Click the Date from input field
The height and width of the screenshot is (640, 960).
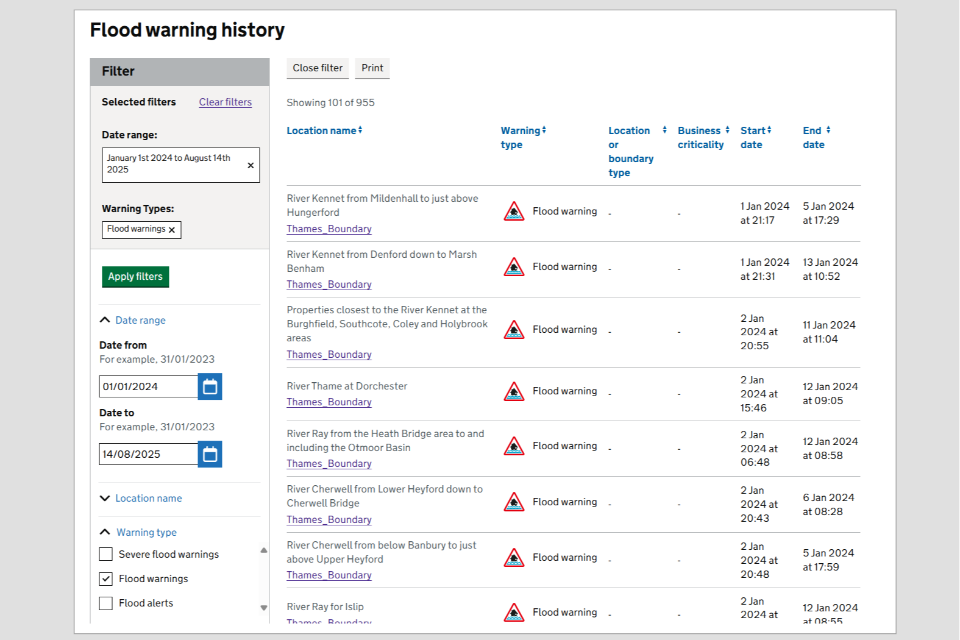pyautogui.click(x=148, y=387)
